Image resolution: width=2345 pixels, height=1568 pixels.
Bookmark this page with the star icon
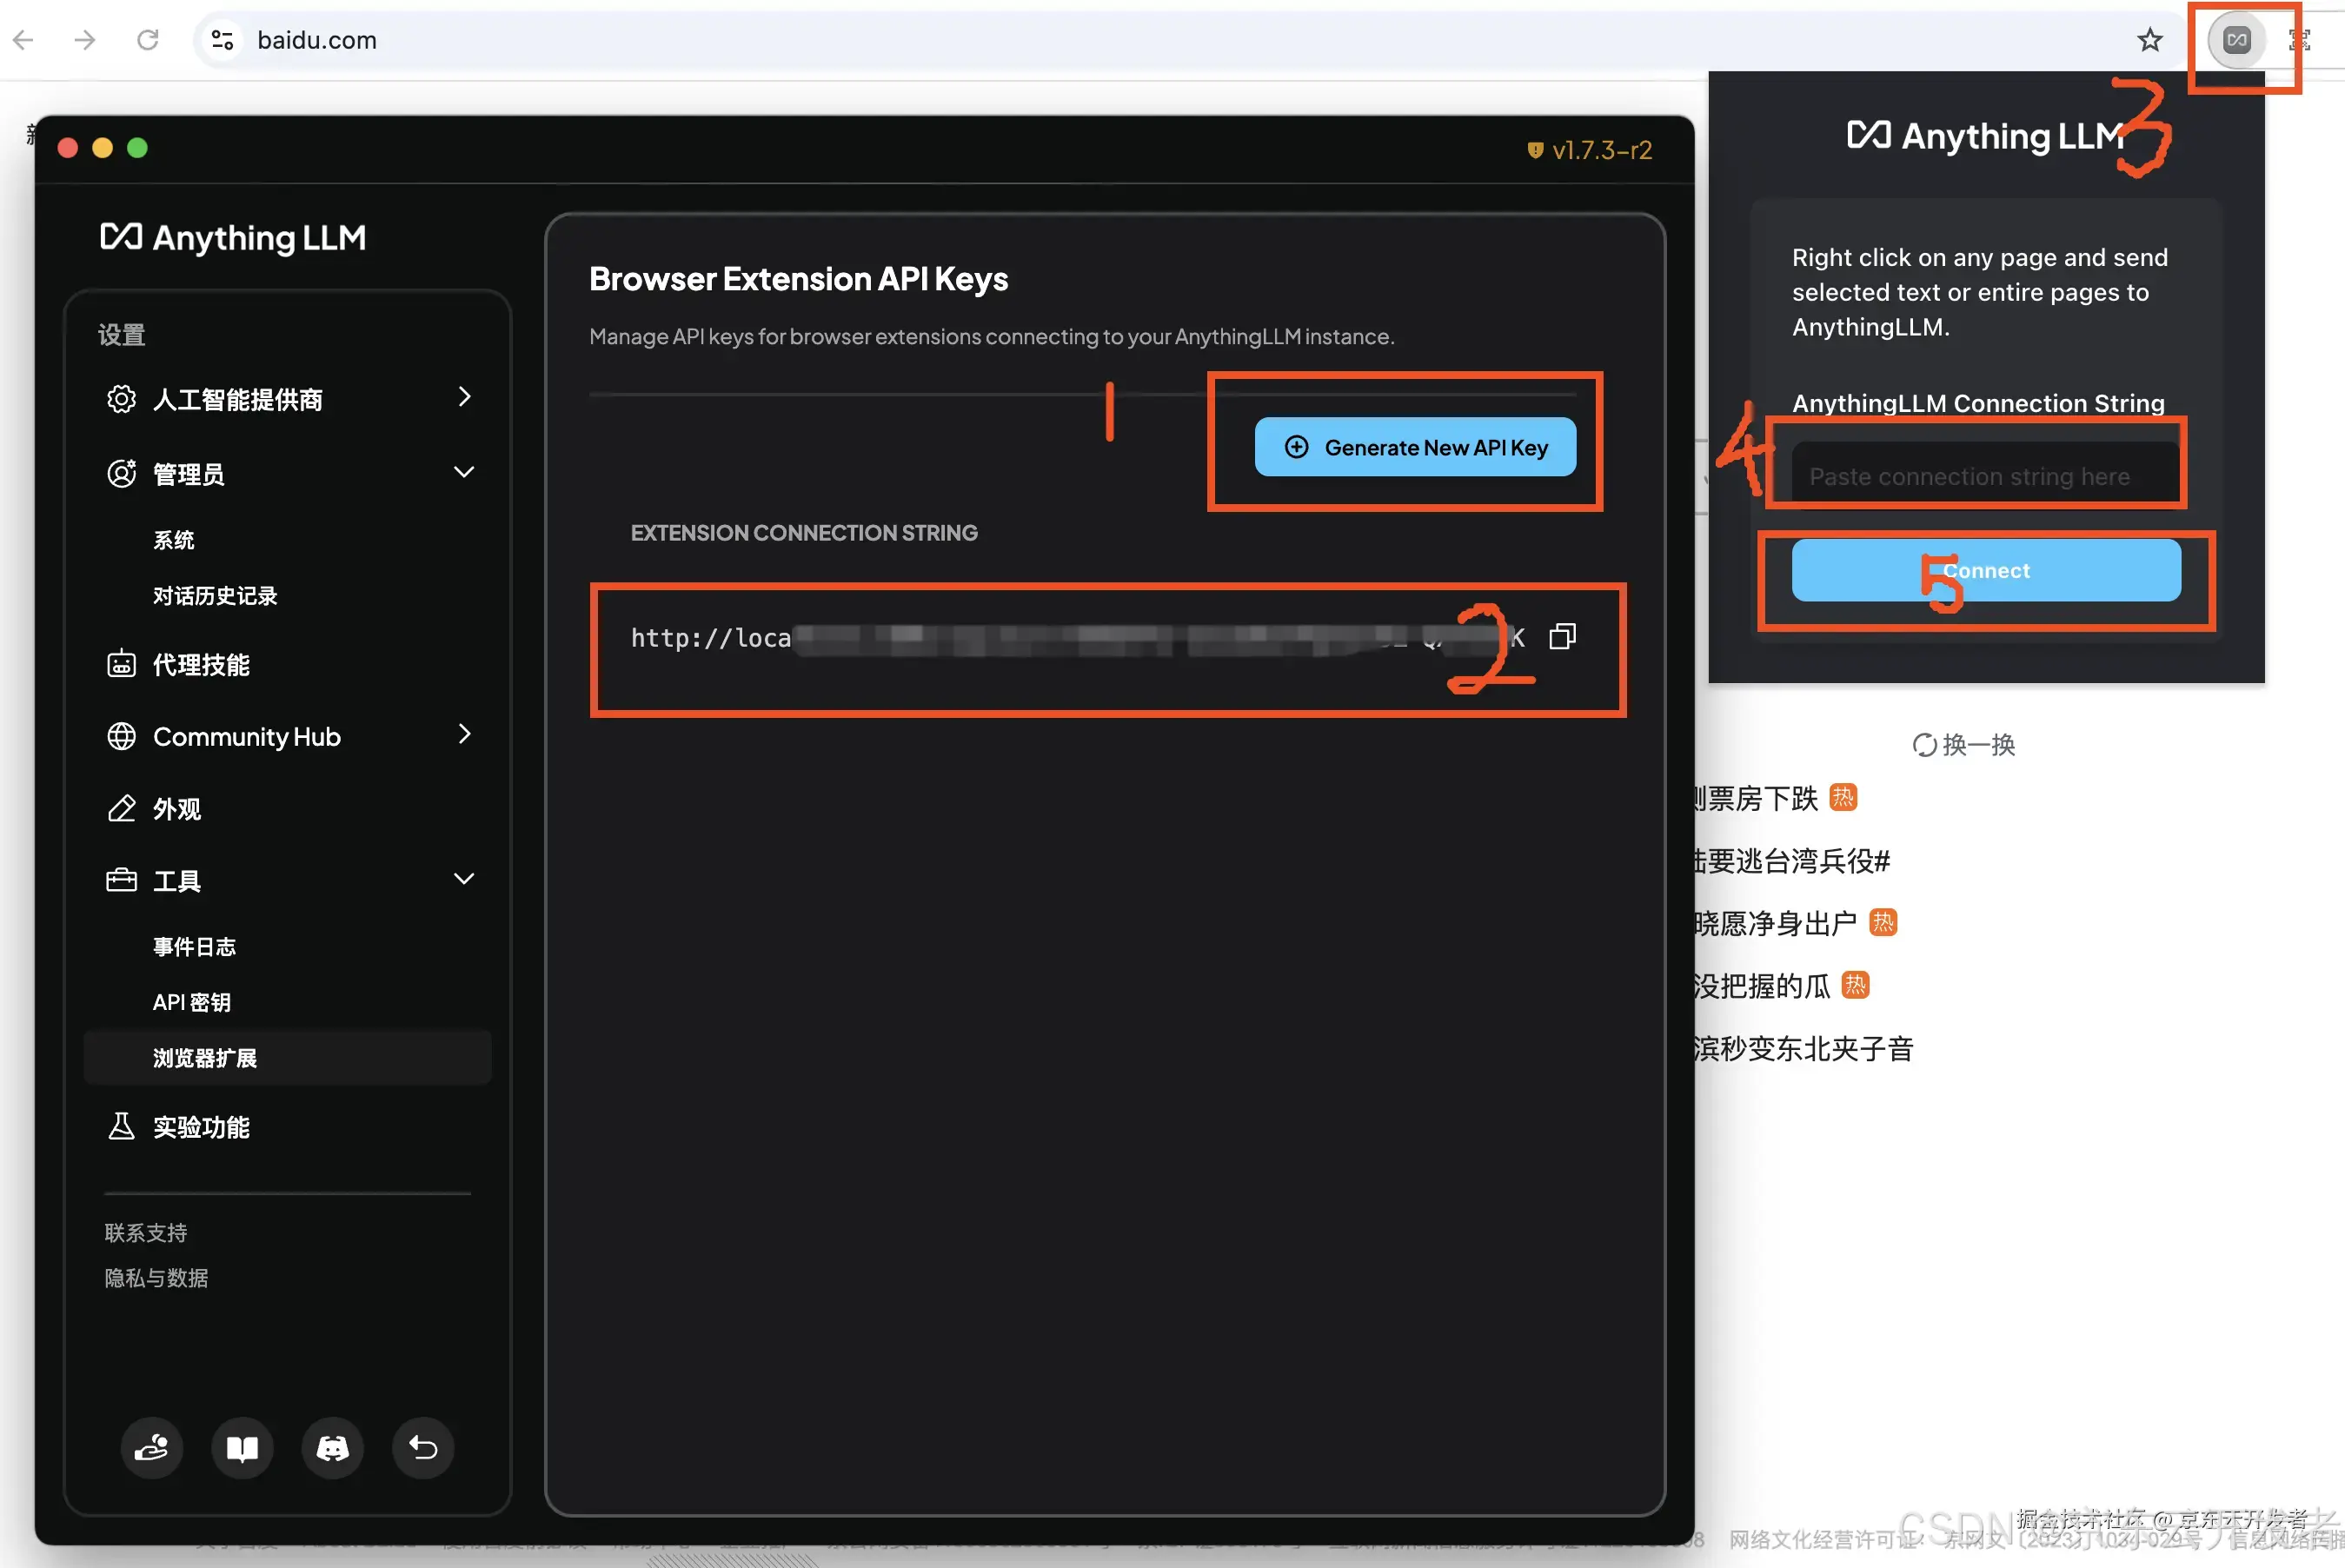point(2149,40)
